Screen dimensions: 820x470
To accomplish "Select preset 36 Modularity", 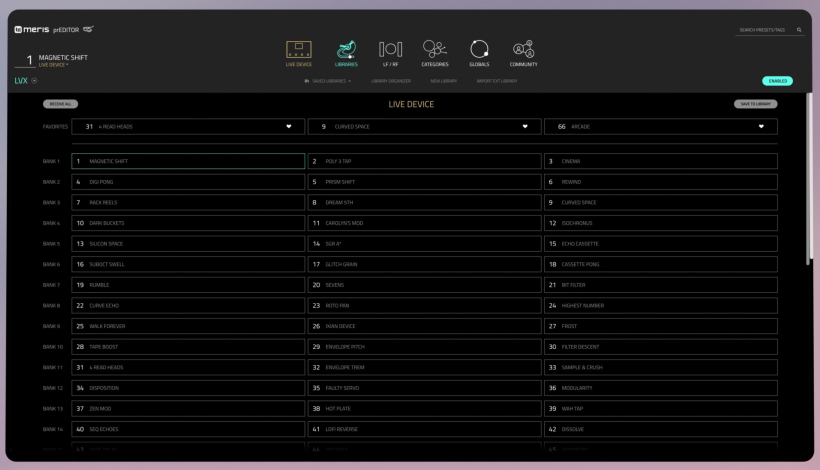I will pos(660,388).
